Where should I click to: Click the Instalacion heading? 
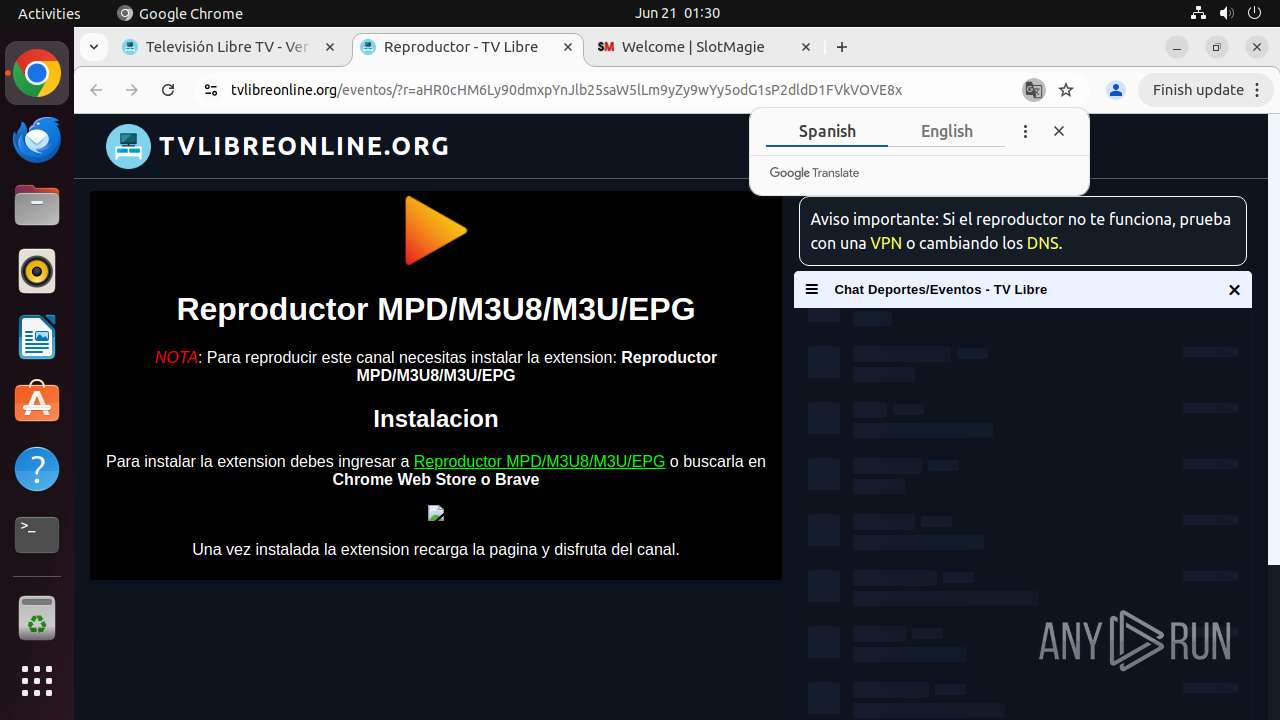point(435,418)
